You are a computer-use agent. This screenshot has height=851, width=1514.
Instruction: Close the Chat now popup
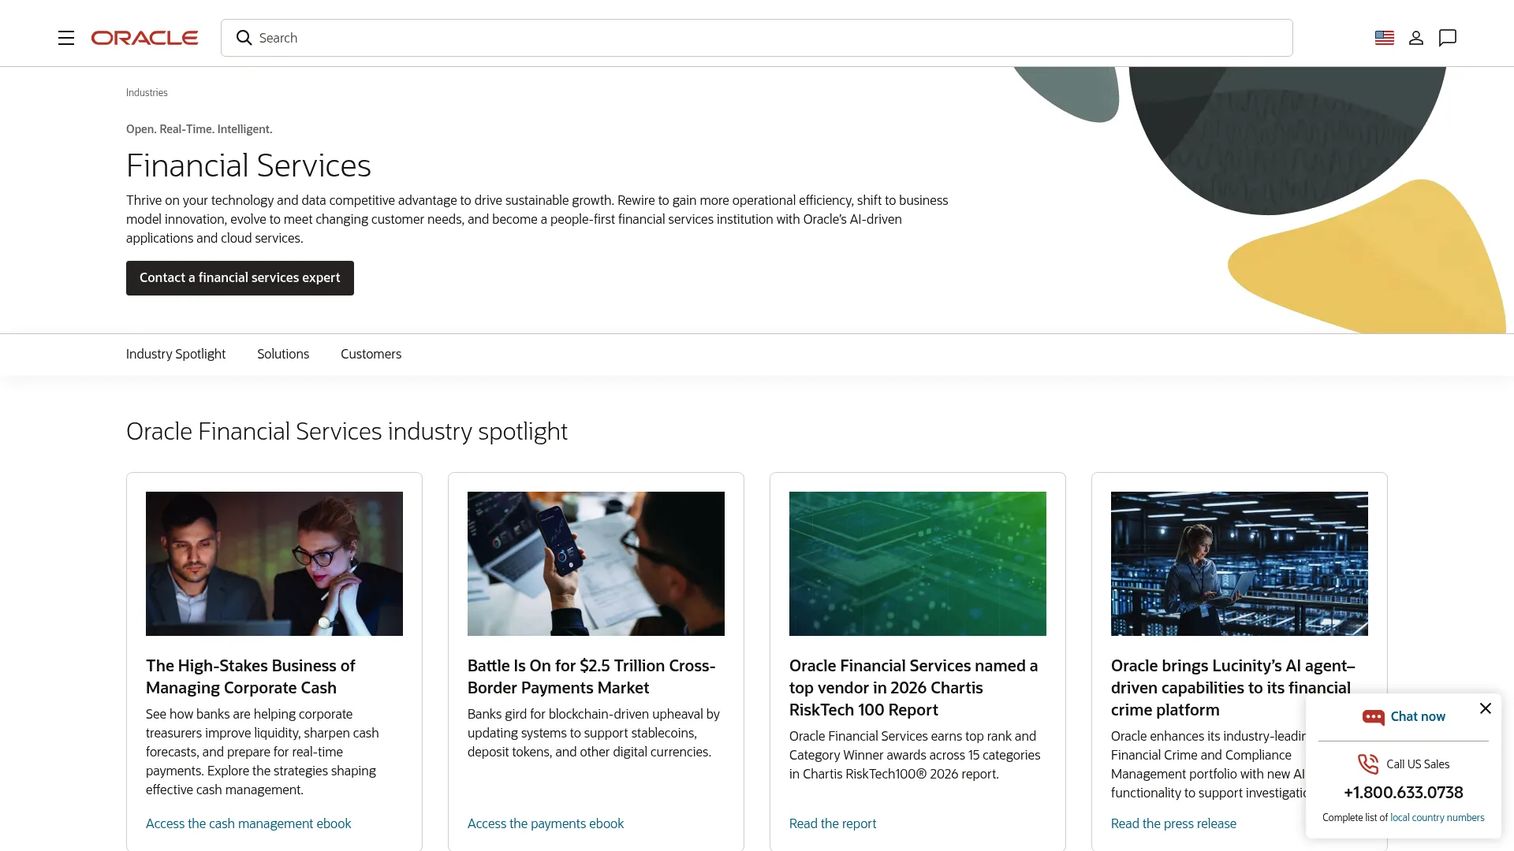click(1485, 708)
